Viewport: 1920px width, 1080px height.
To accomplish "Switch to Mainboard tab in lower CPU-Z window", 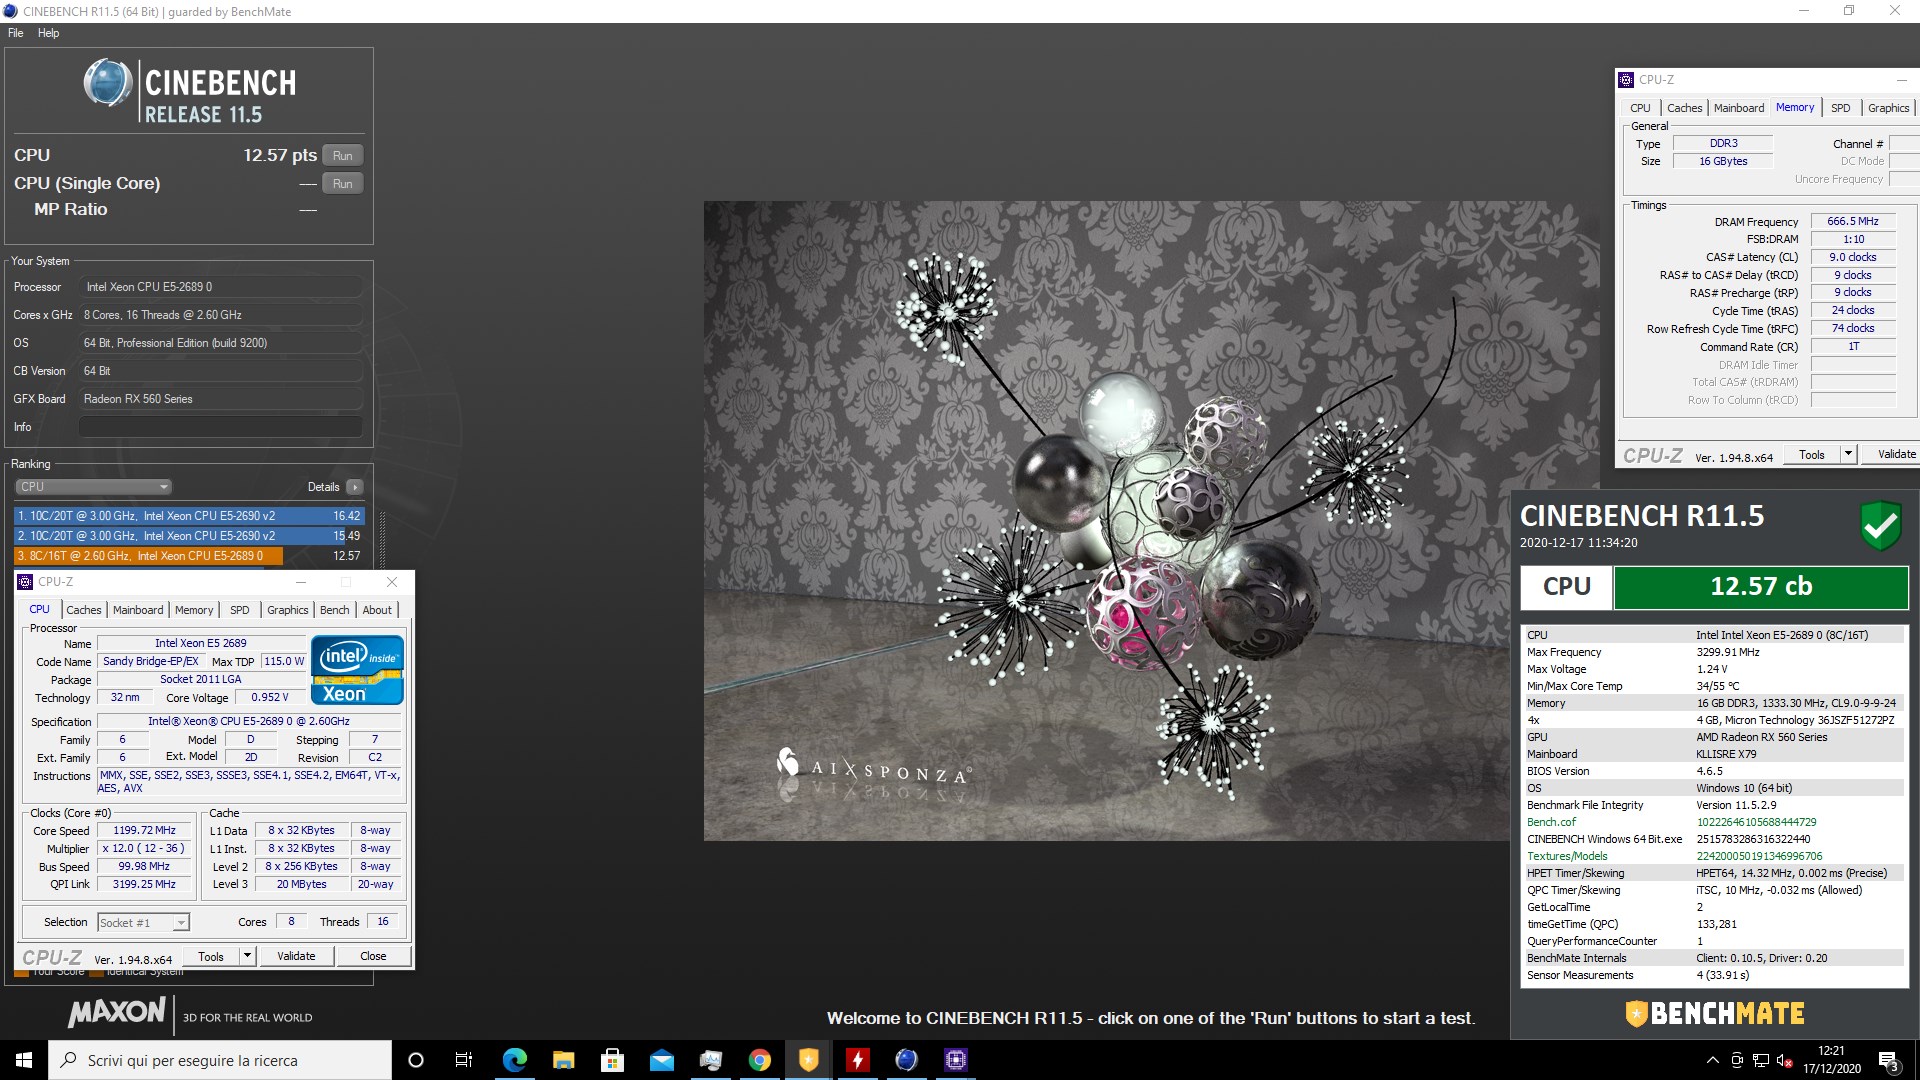I will point(138,610).
